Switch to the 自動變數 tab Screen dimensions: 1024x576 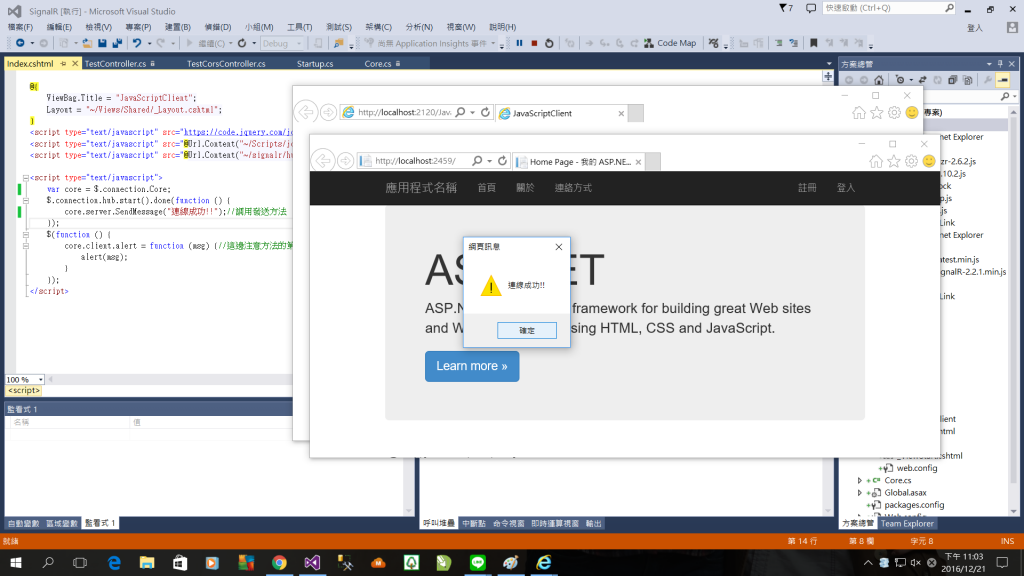pos(24,524)
